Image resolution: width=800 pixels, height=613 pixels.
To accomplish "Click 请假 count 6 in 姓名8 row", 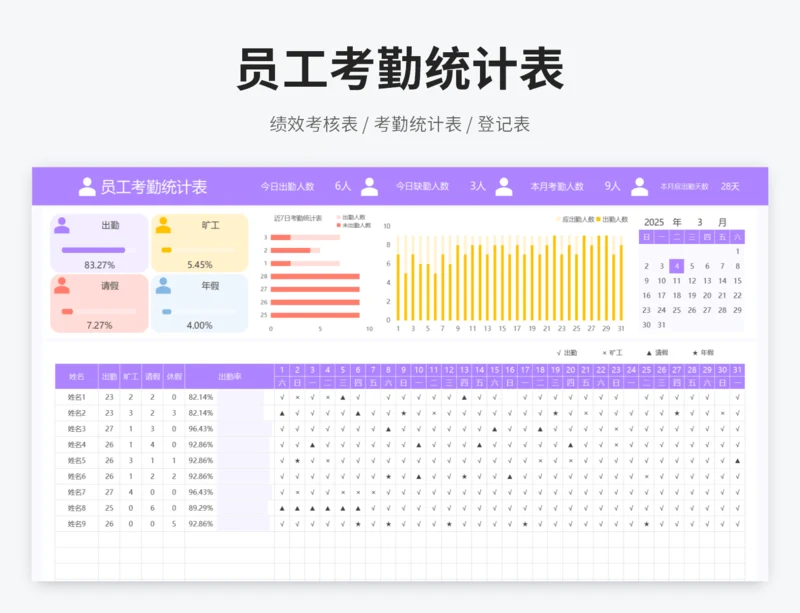I will click(x=153, y=508).
